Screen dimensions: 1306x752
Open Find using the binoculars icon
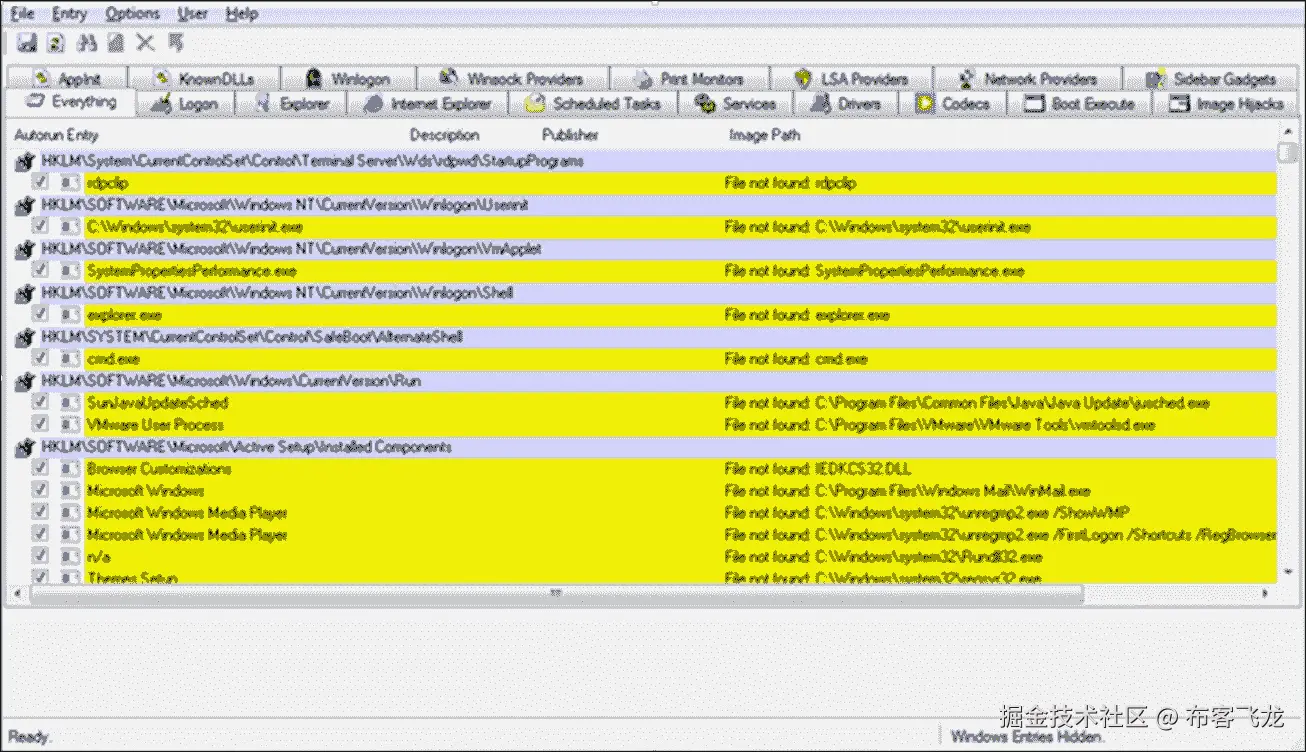[87, 42]
